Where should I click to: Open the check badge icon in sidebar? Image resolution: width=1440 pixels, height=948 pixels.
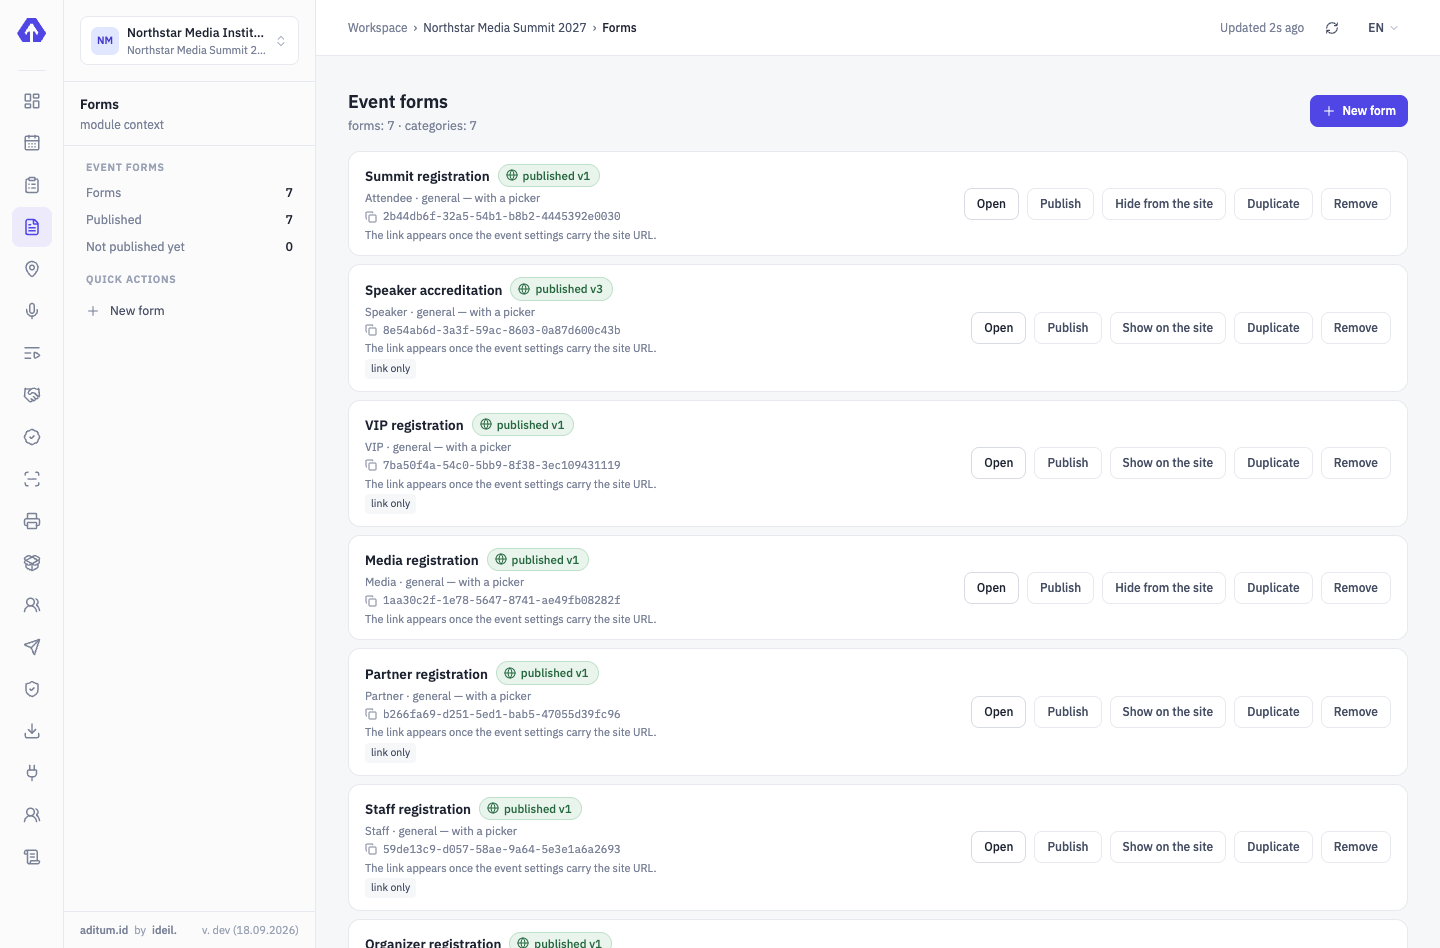[x=32, y=437]
